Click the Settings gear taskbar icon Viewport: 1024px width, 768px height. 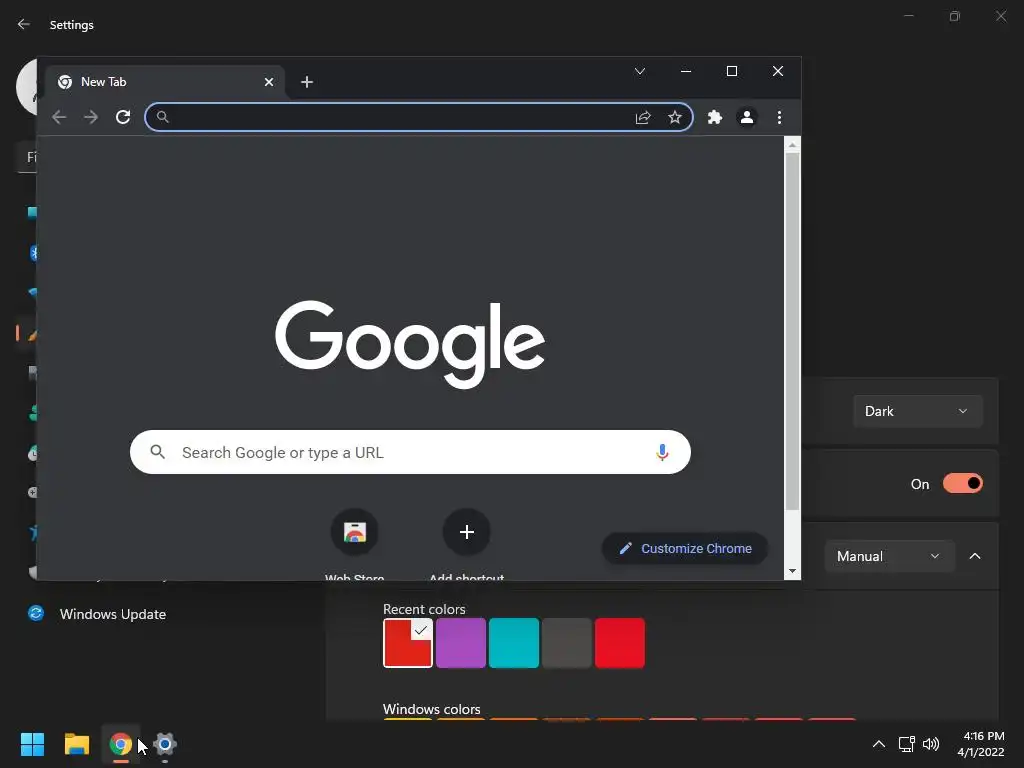coord(165,744)
